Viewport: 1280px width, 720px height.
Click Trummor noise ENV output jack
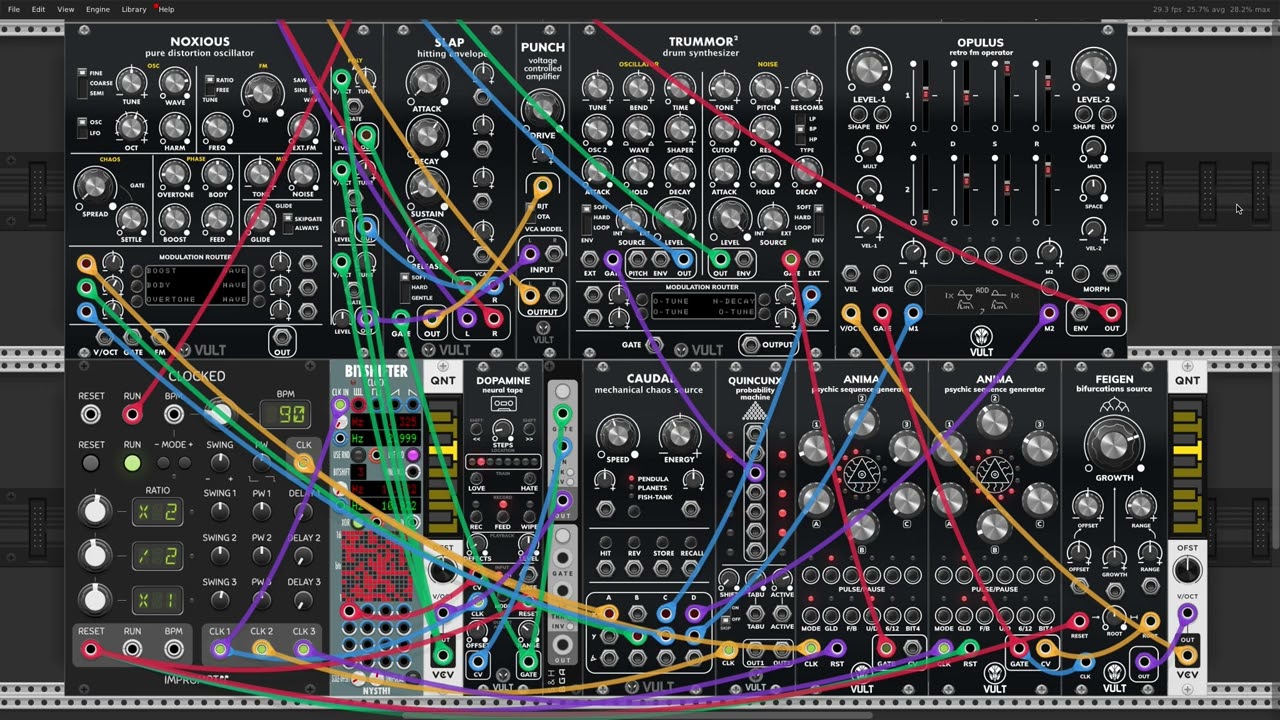(744, 259)
